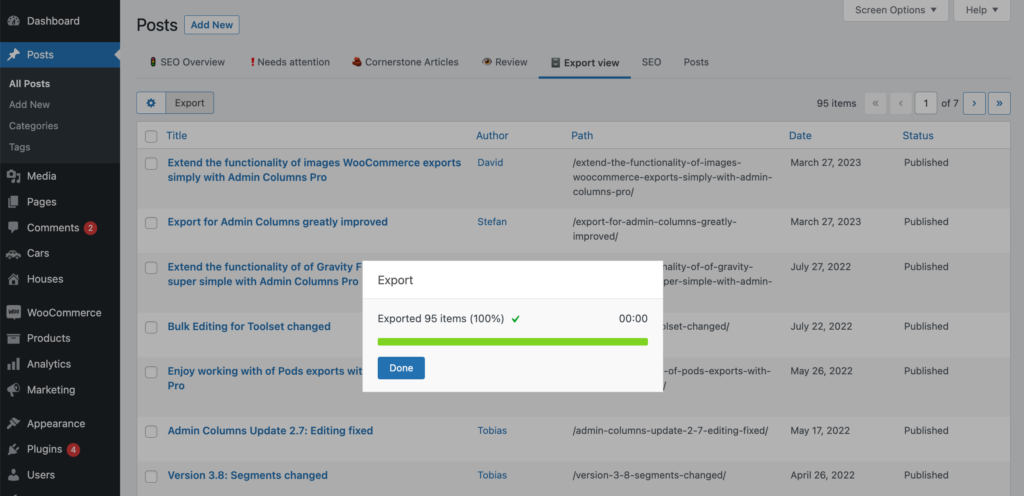Click the Media library icon
The width and height of the screenshot is (1024, 496).
click(x=13, y=176)
